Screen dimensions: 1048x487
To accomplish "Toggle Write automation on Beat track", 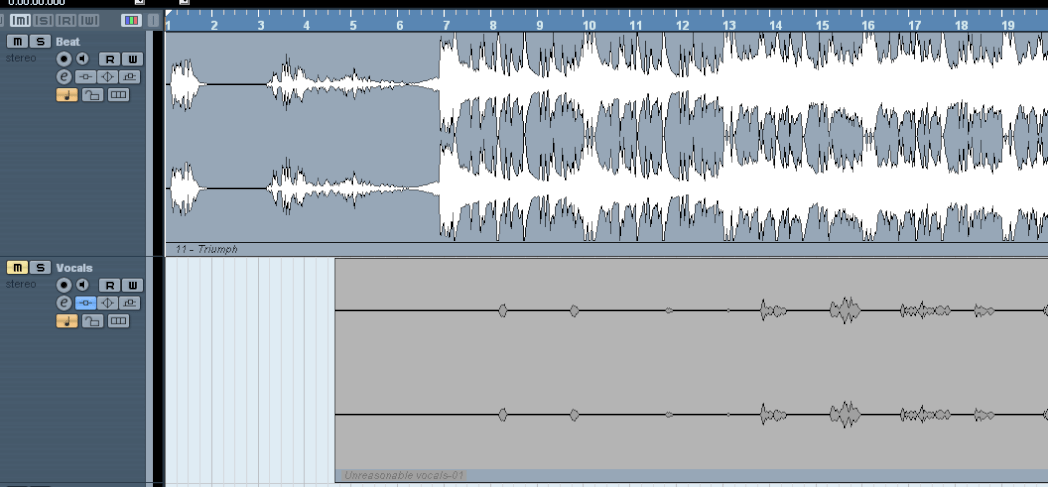I will click(132, 59).
